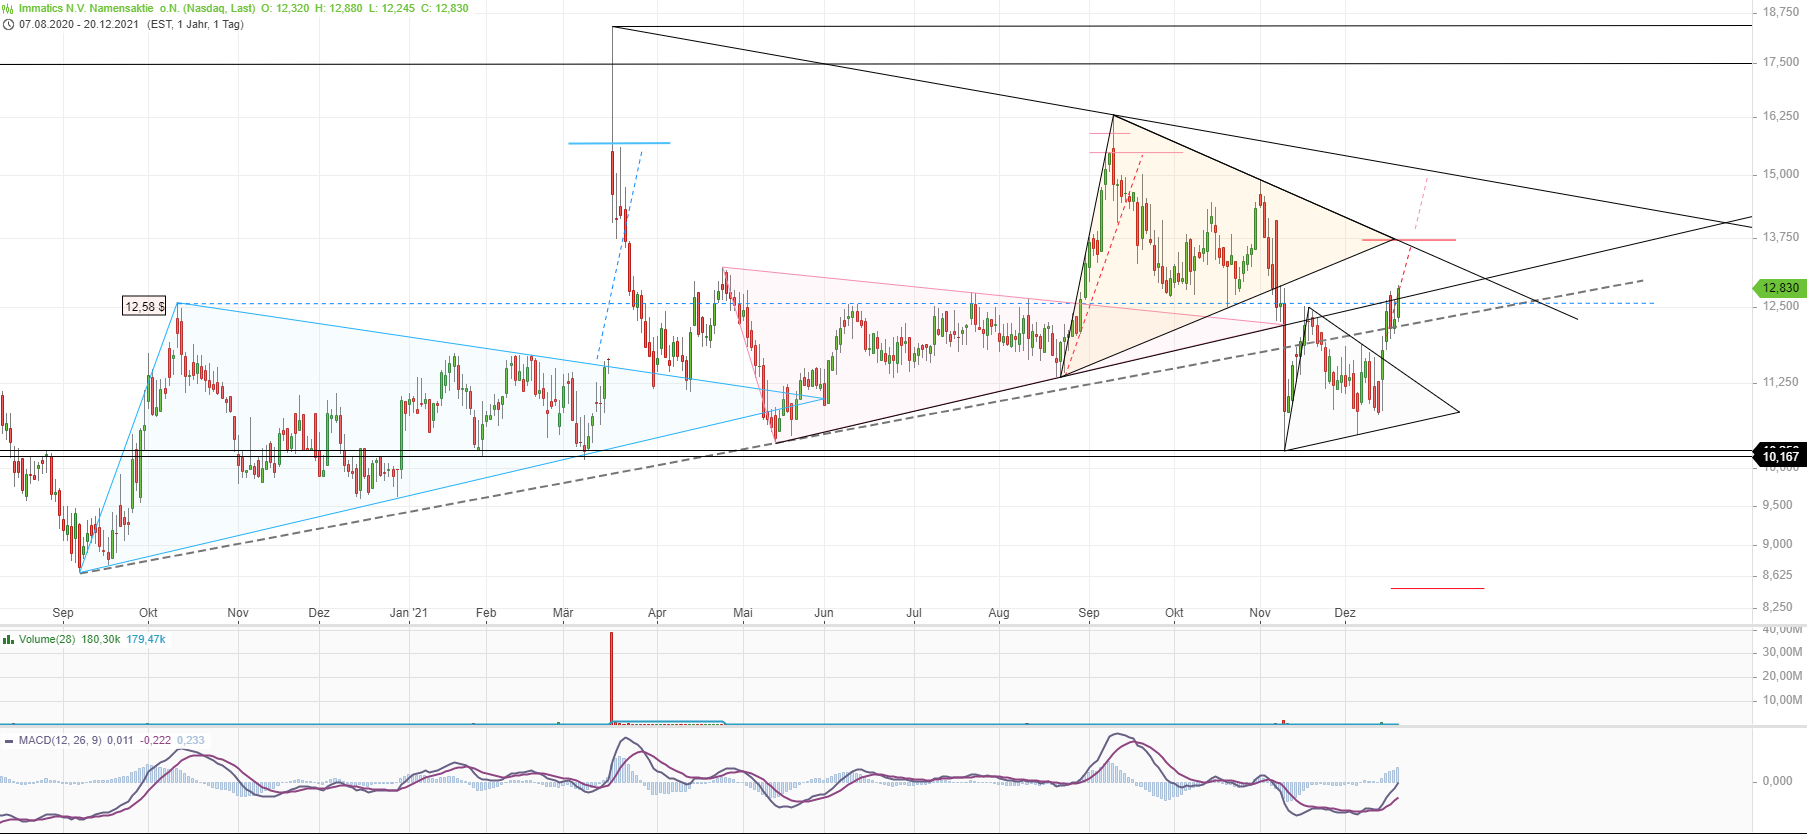
Task: Click the clock icon beside the date range
Action: coord(8,24)
